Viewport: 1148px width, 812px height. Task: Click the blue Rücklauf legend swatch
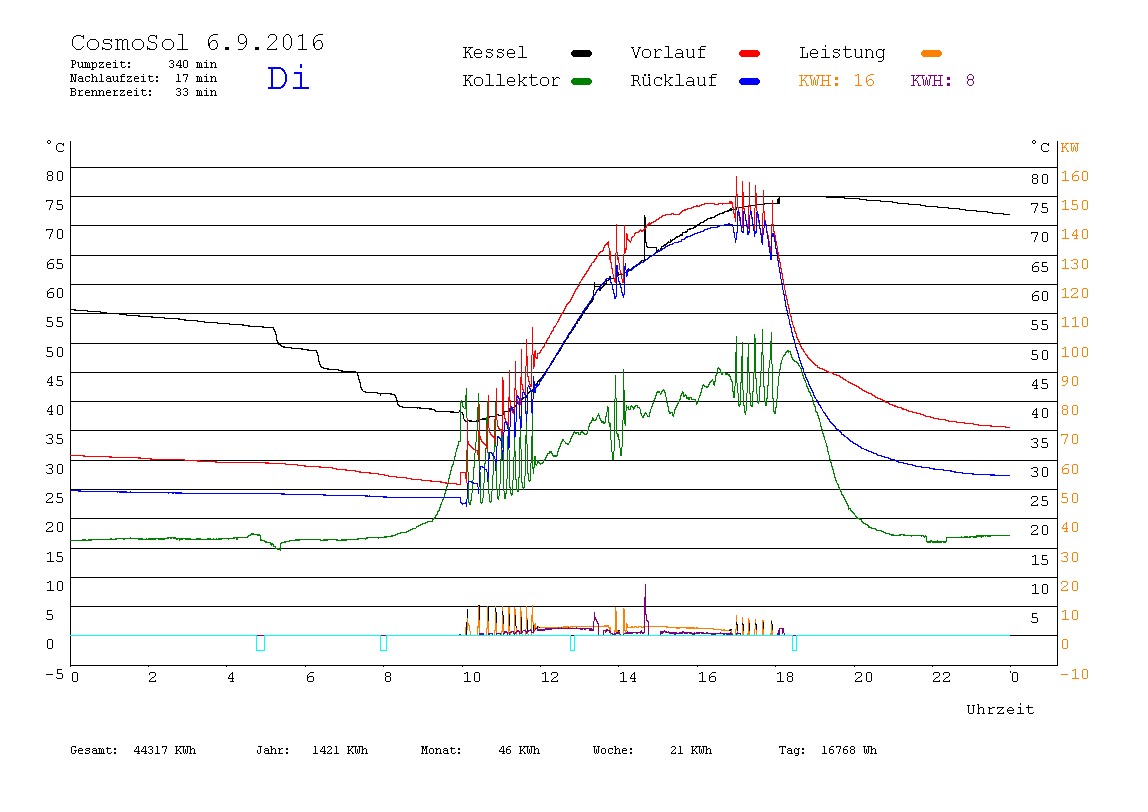pyautogui.click(x=750, y=81)
